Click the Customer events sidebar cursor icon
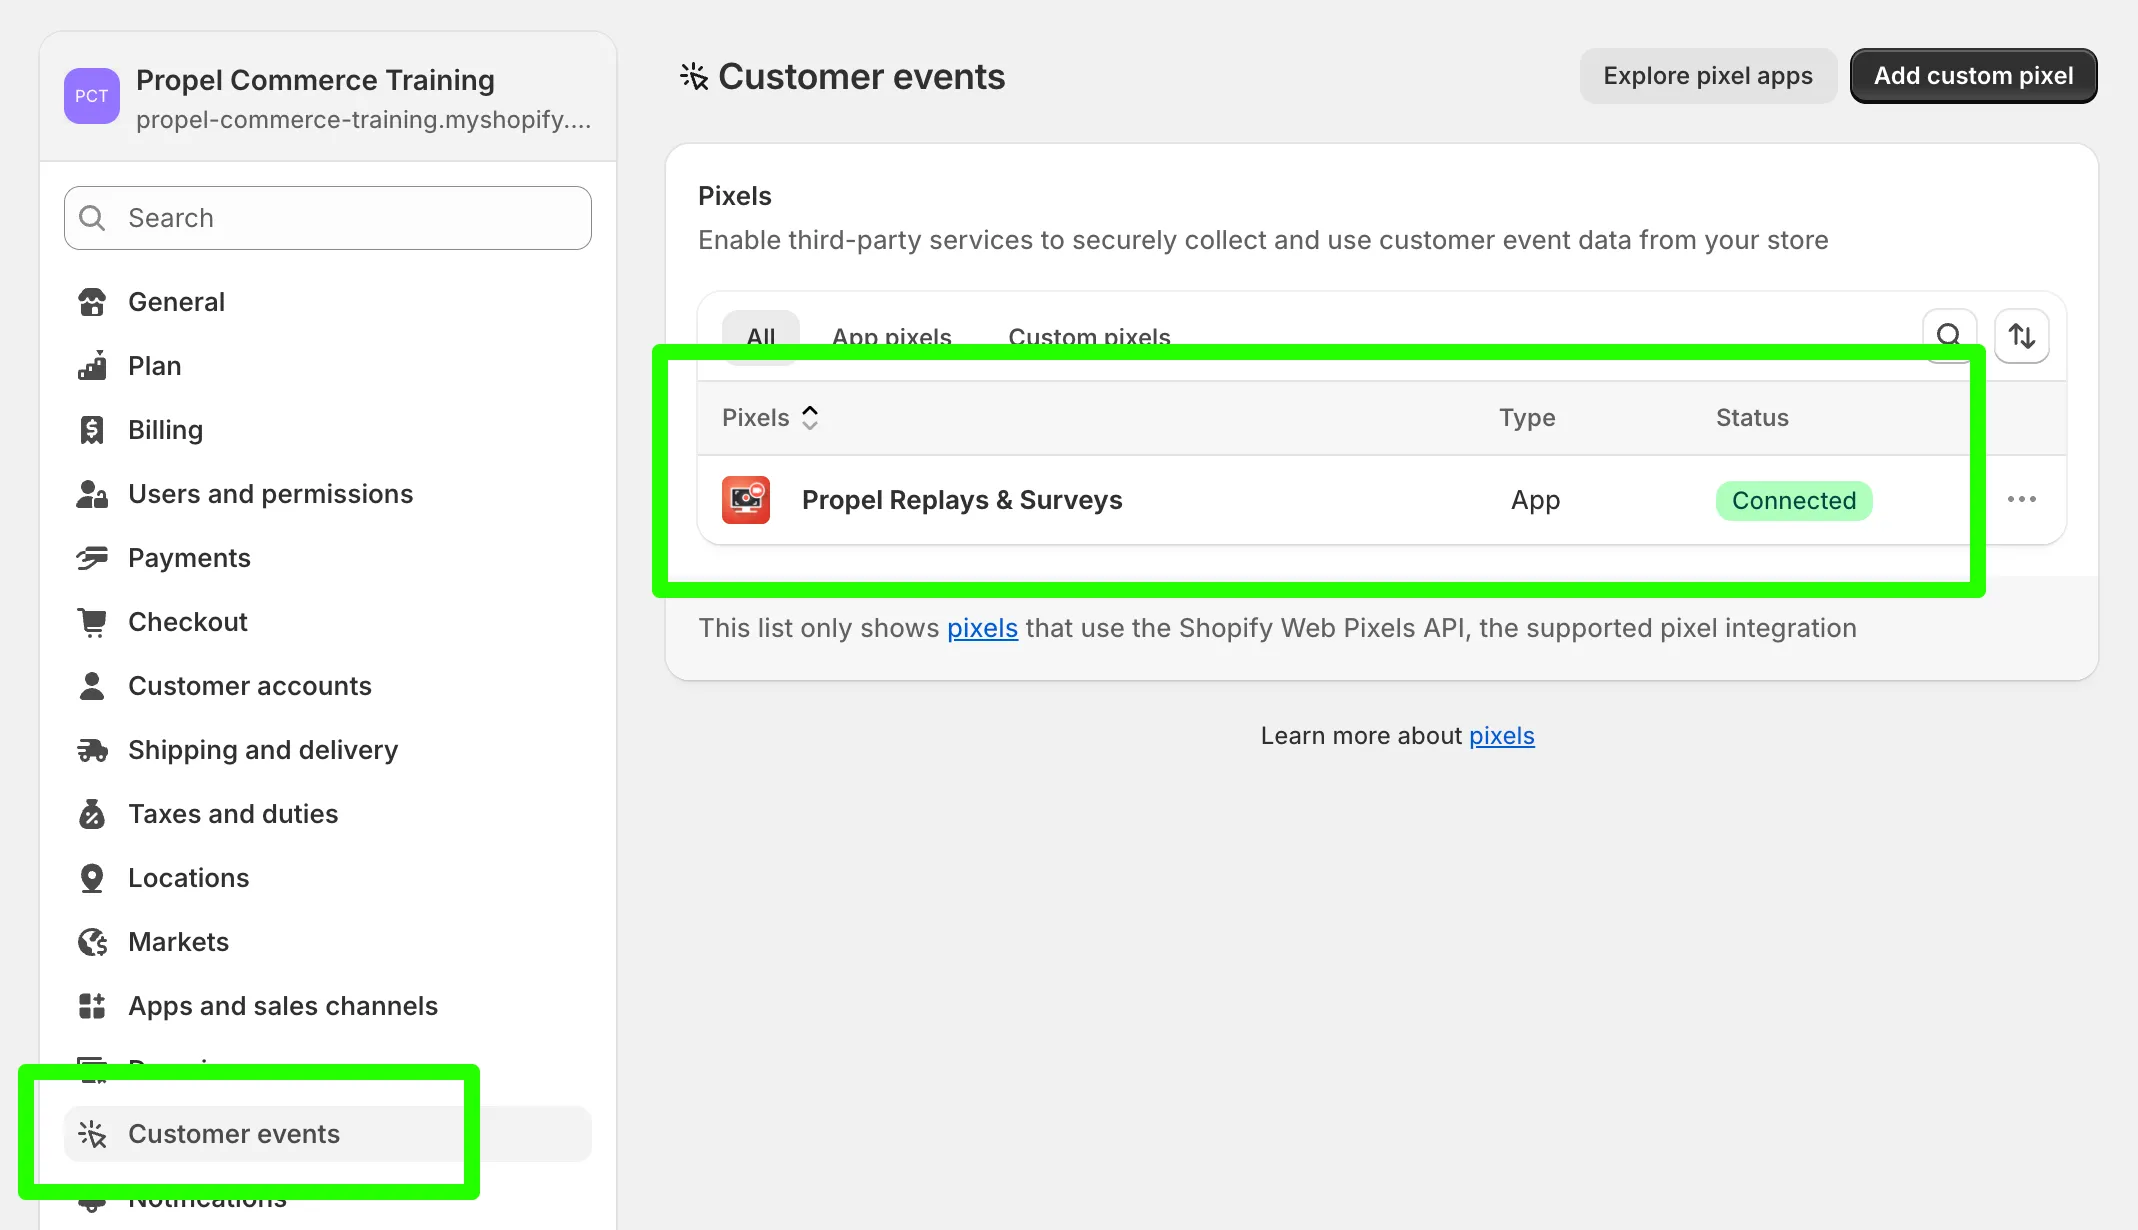Image resolution: width=2138 pixels, height=1230 pixels. (x=92, y=1134)
